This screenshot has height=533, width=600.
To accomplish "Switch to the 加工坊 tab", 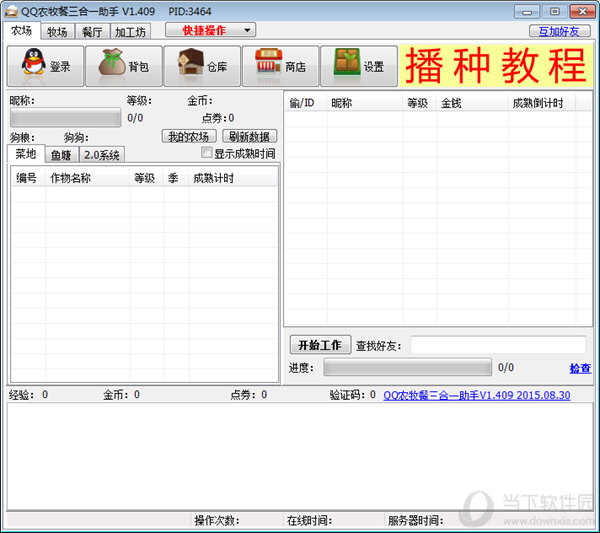I will tap(130, 32).
